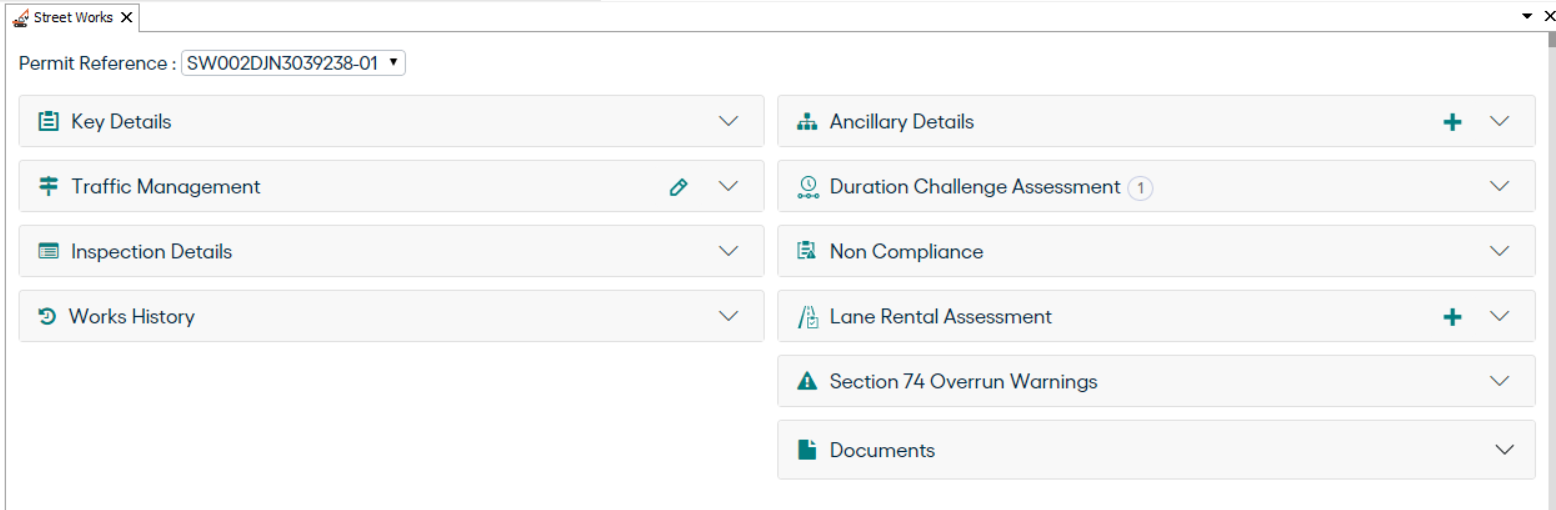Click the Inspection Details panel icon
The height and width of the screenshot is (510, 1556).
pyautogui.click(x=48, y=252)
